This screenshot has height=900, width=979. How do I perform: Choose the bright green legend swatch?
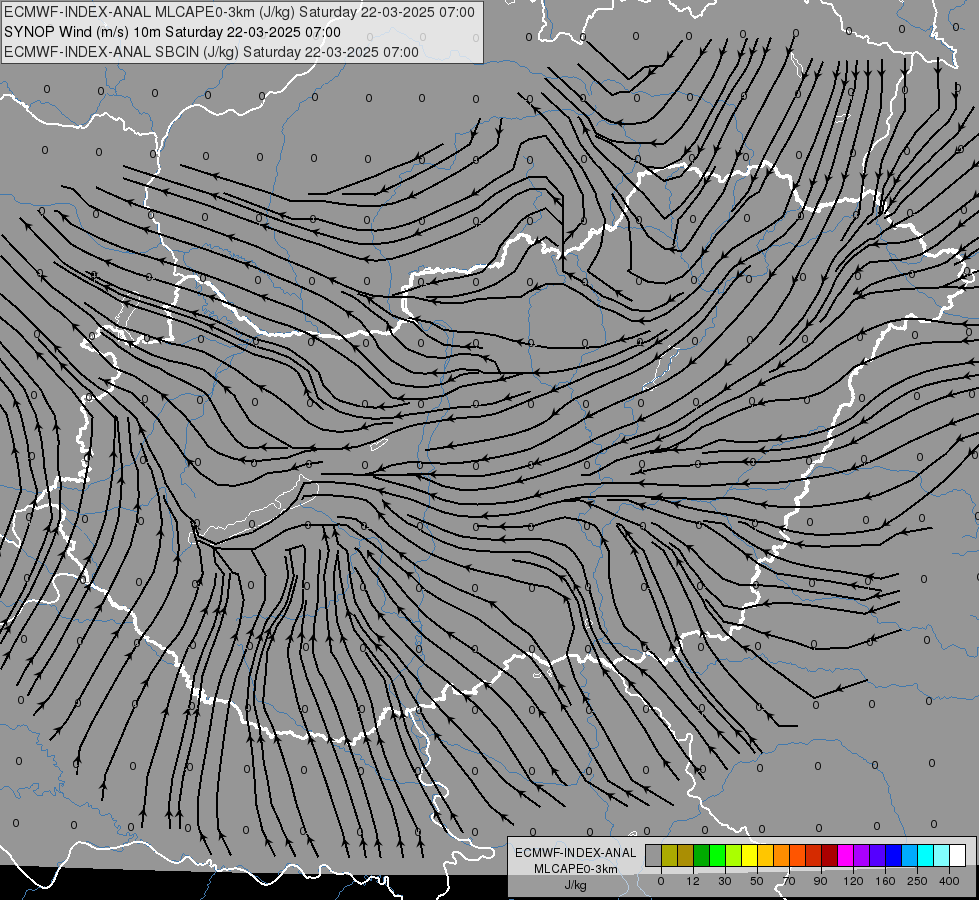717,855
